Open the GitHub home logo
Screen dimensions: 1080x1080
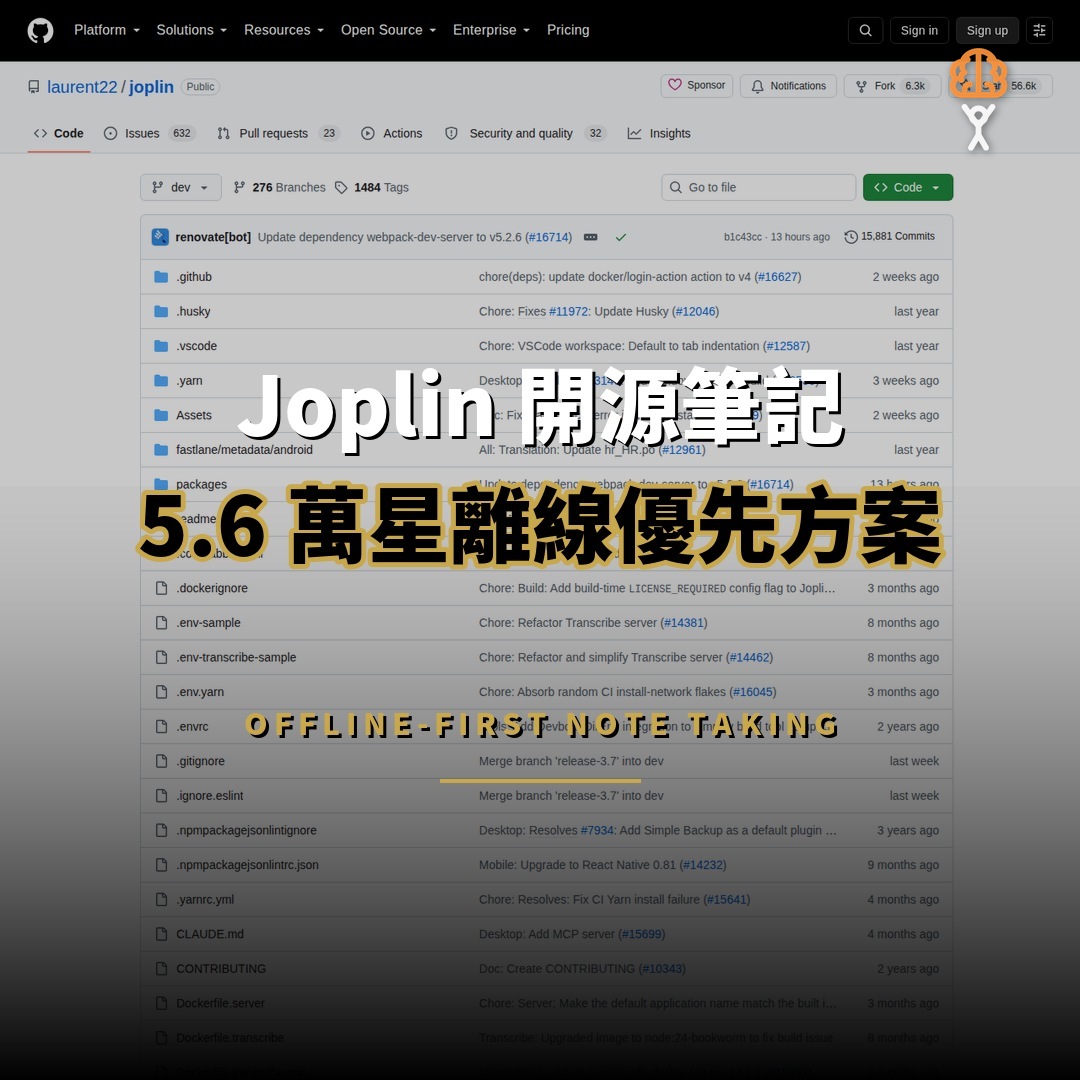click(x=41, y=30)
